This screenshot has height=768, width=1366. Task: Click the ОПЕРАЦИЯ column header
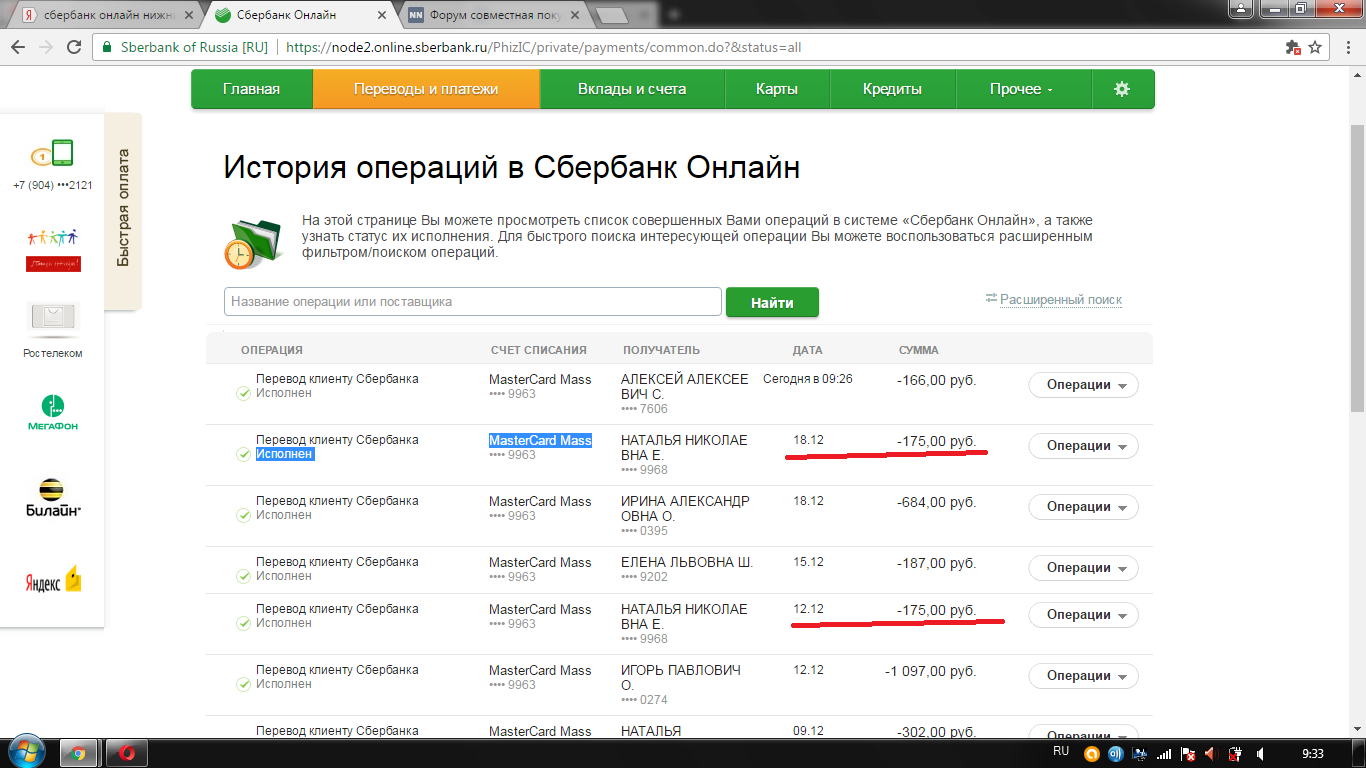point(272,350)
